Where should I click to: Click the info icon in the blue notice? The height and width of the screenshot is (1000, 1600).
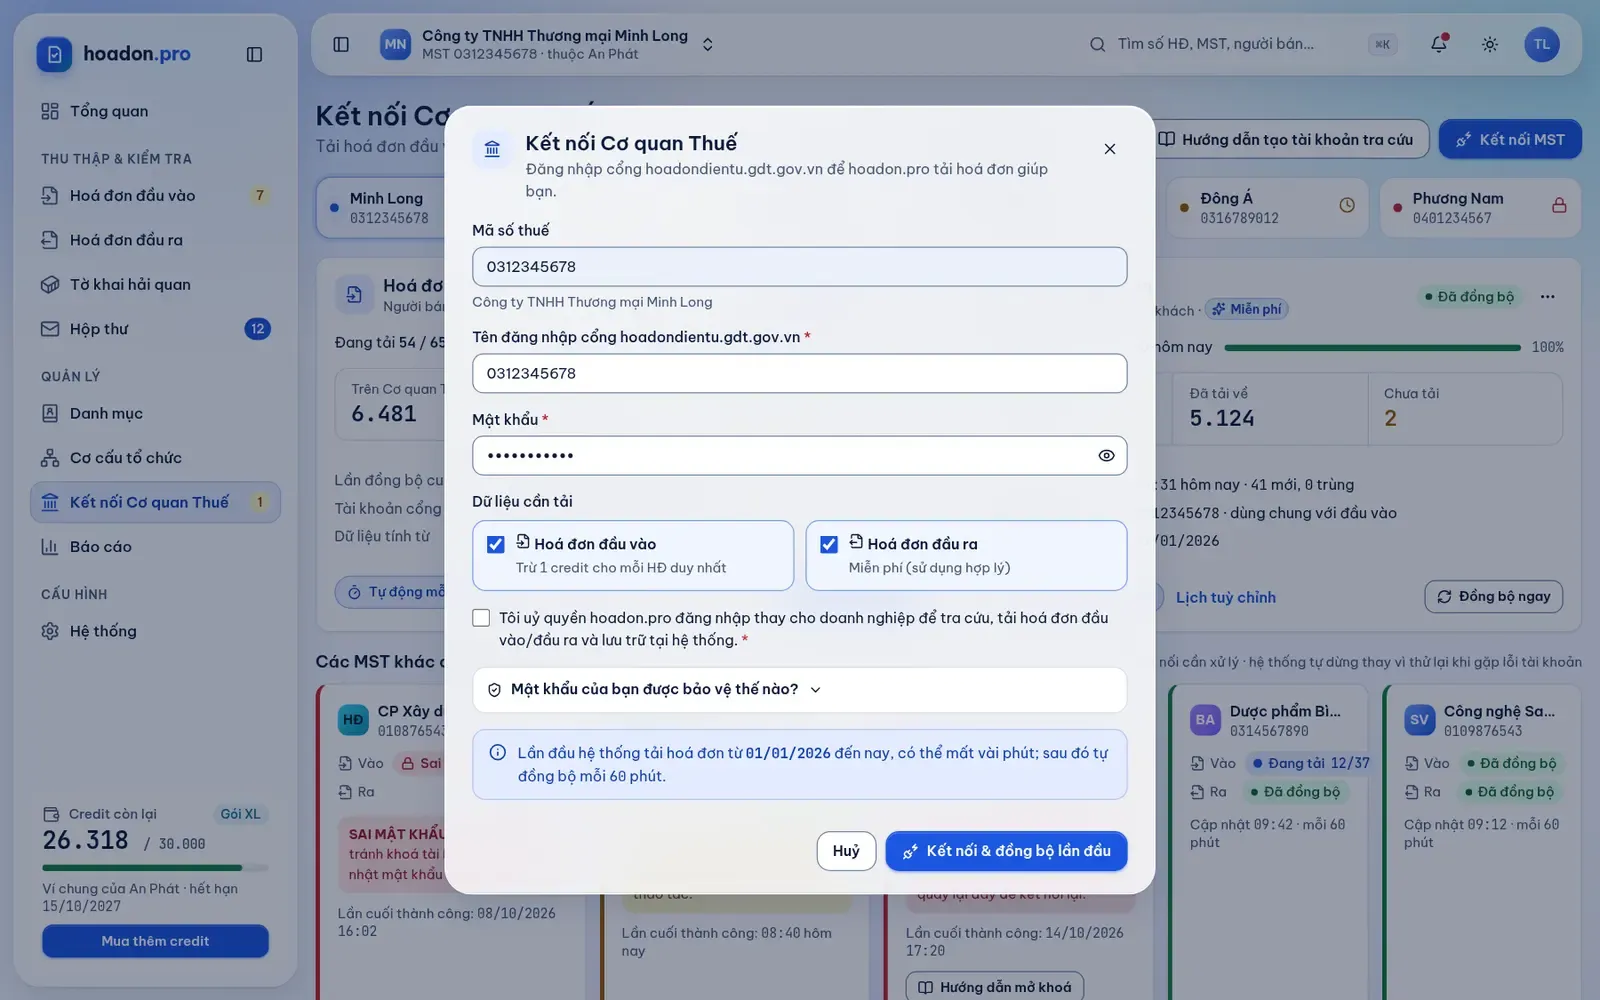coord(497,753)
